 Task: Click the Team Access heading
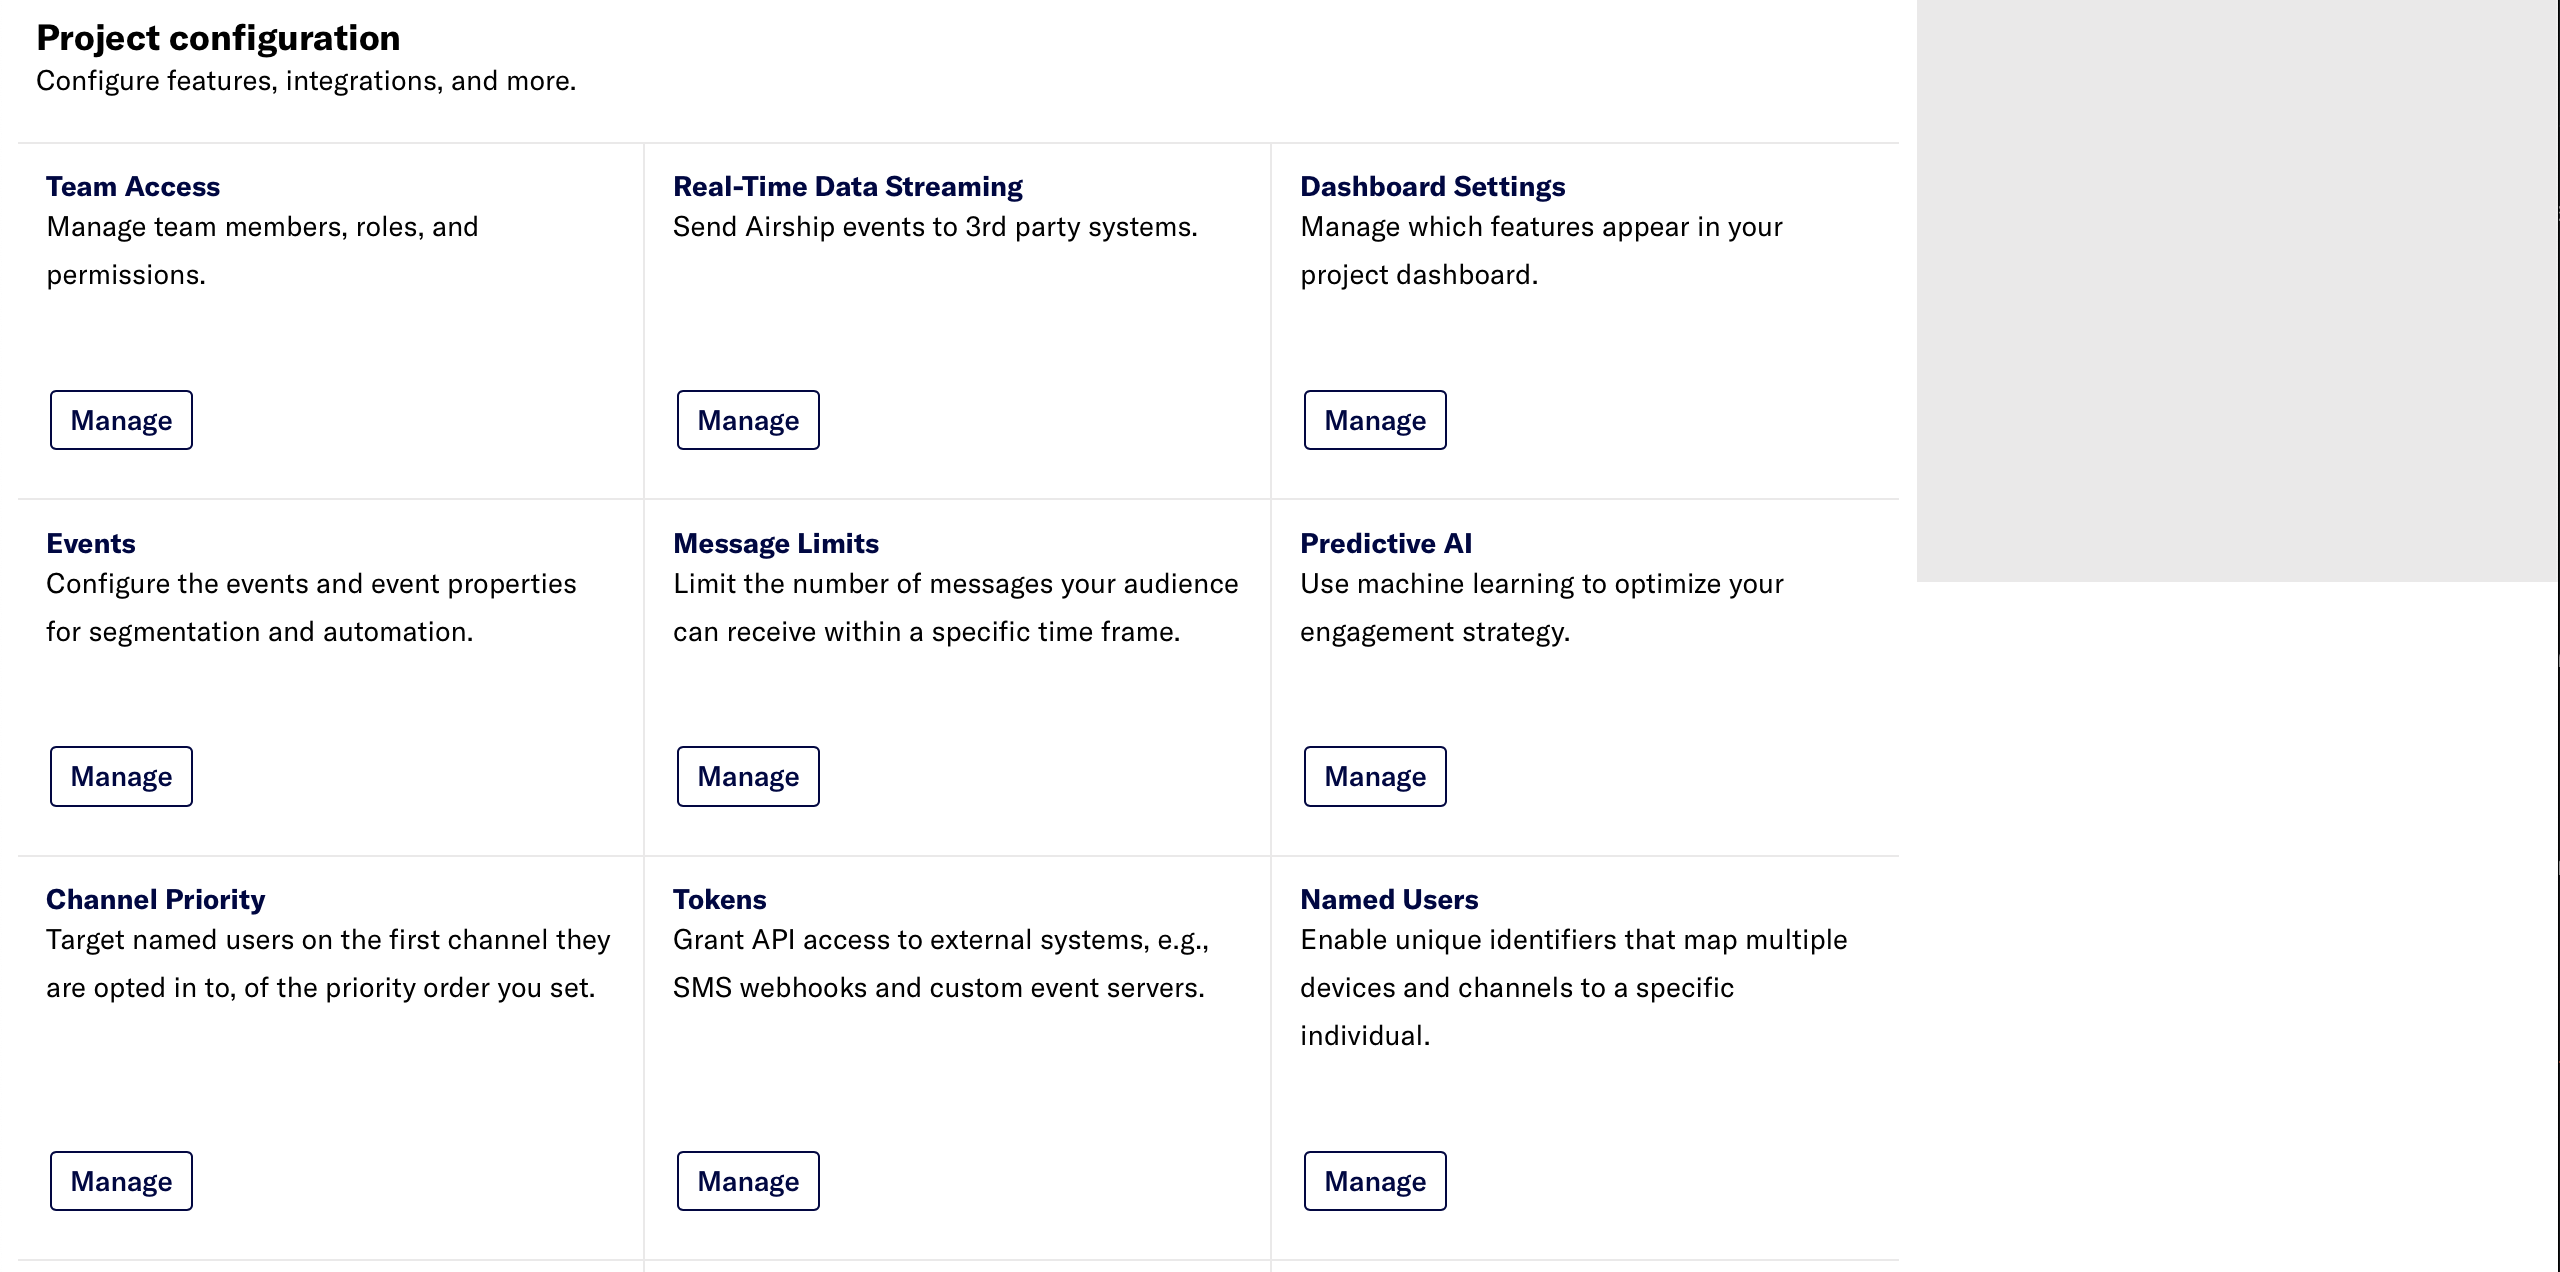click(133, 187)
